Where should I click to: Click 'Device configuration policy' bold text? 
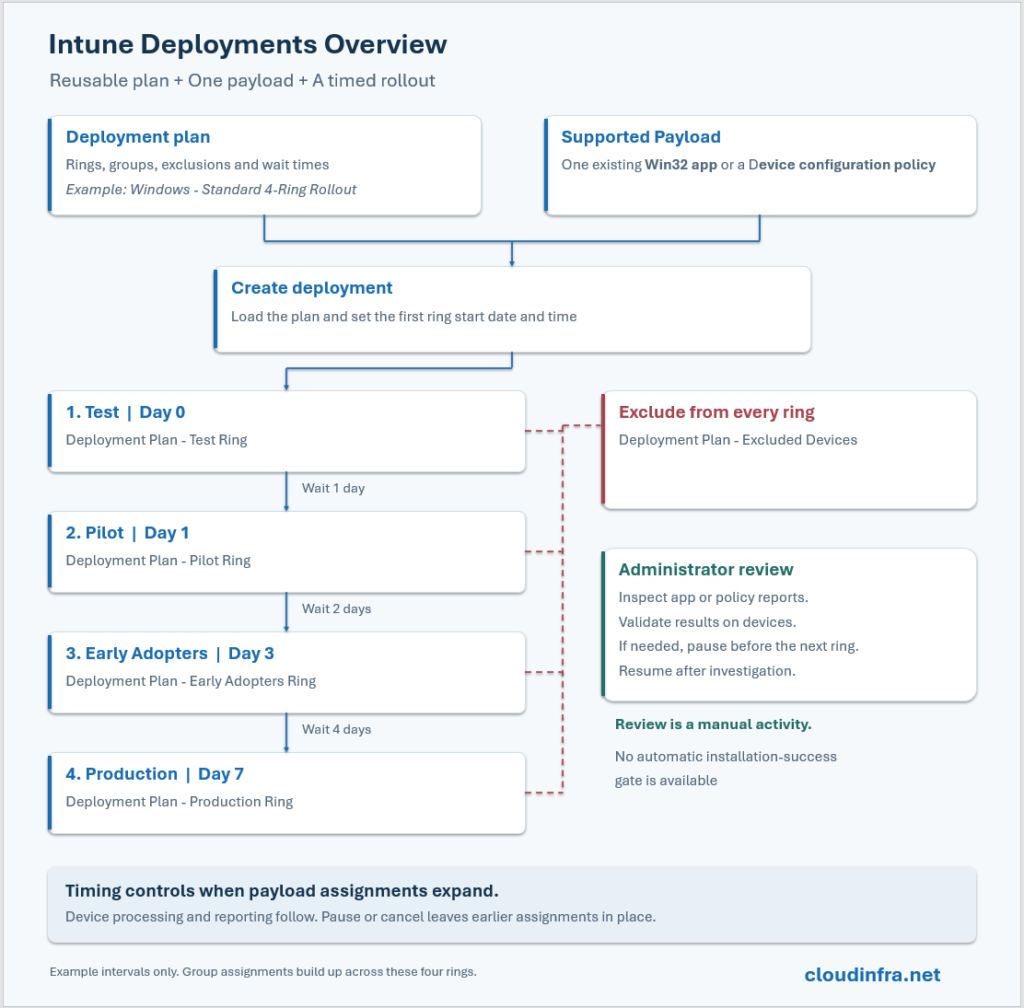pos(842,165)
